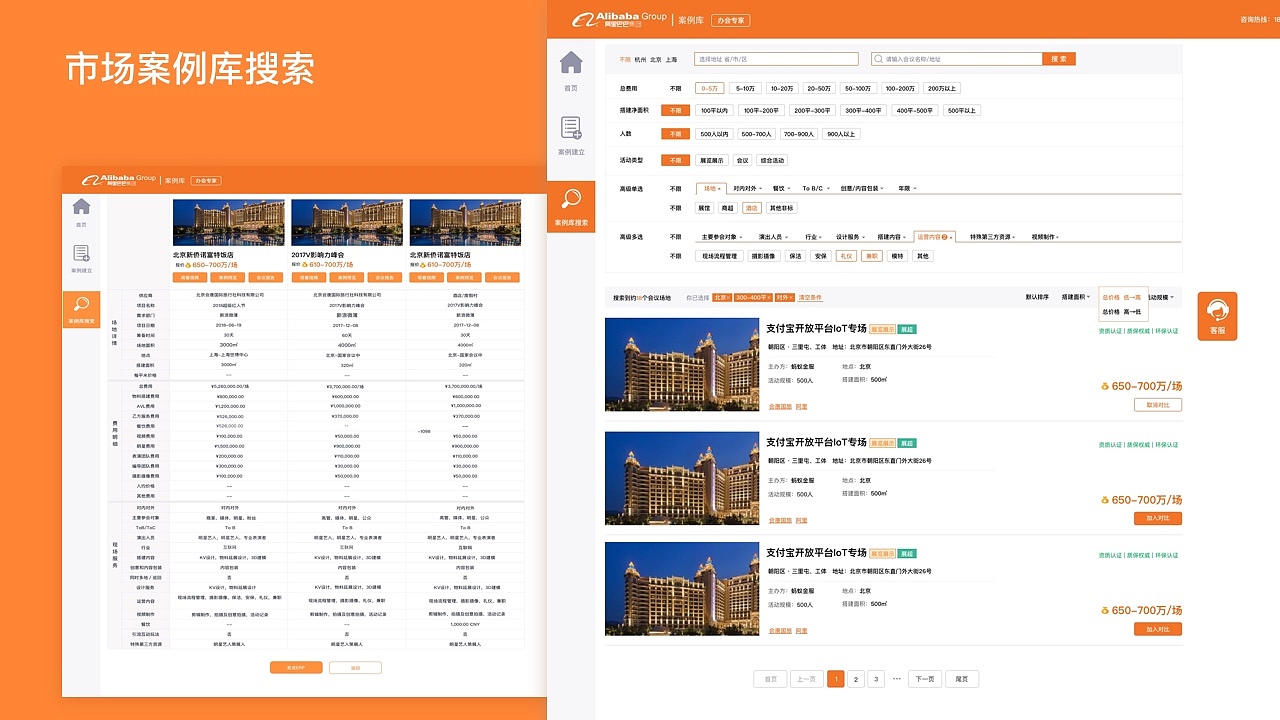Remove the 北京 selected filter tag
This screenshot has height=720, width=1280.
point(722,298)
